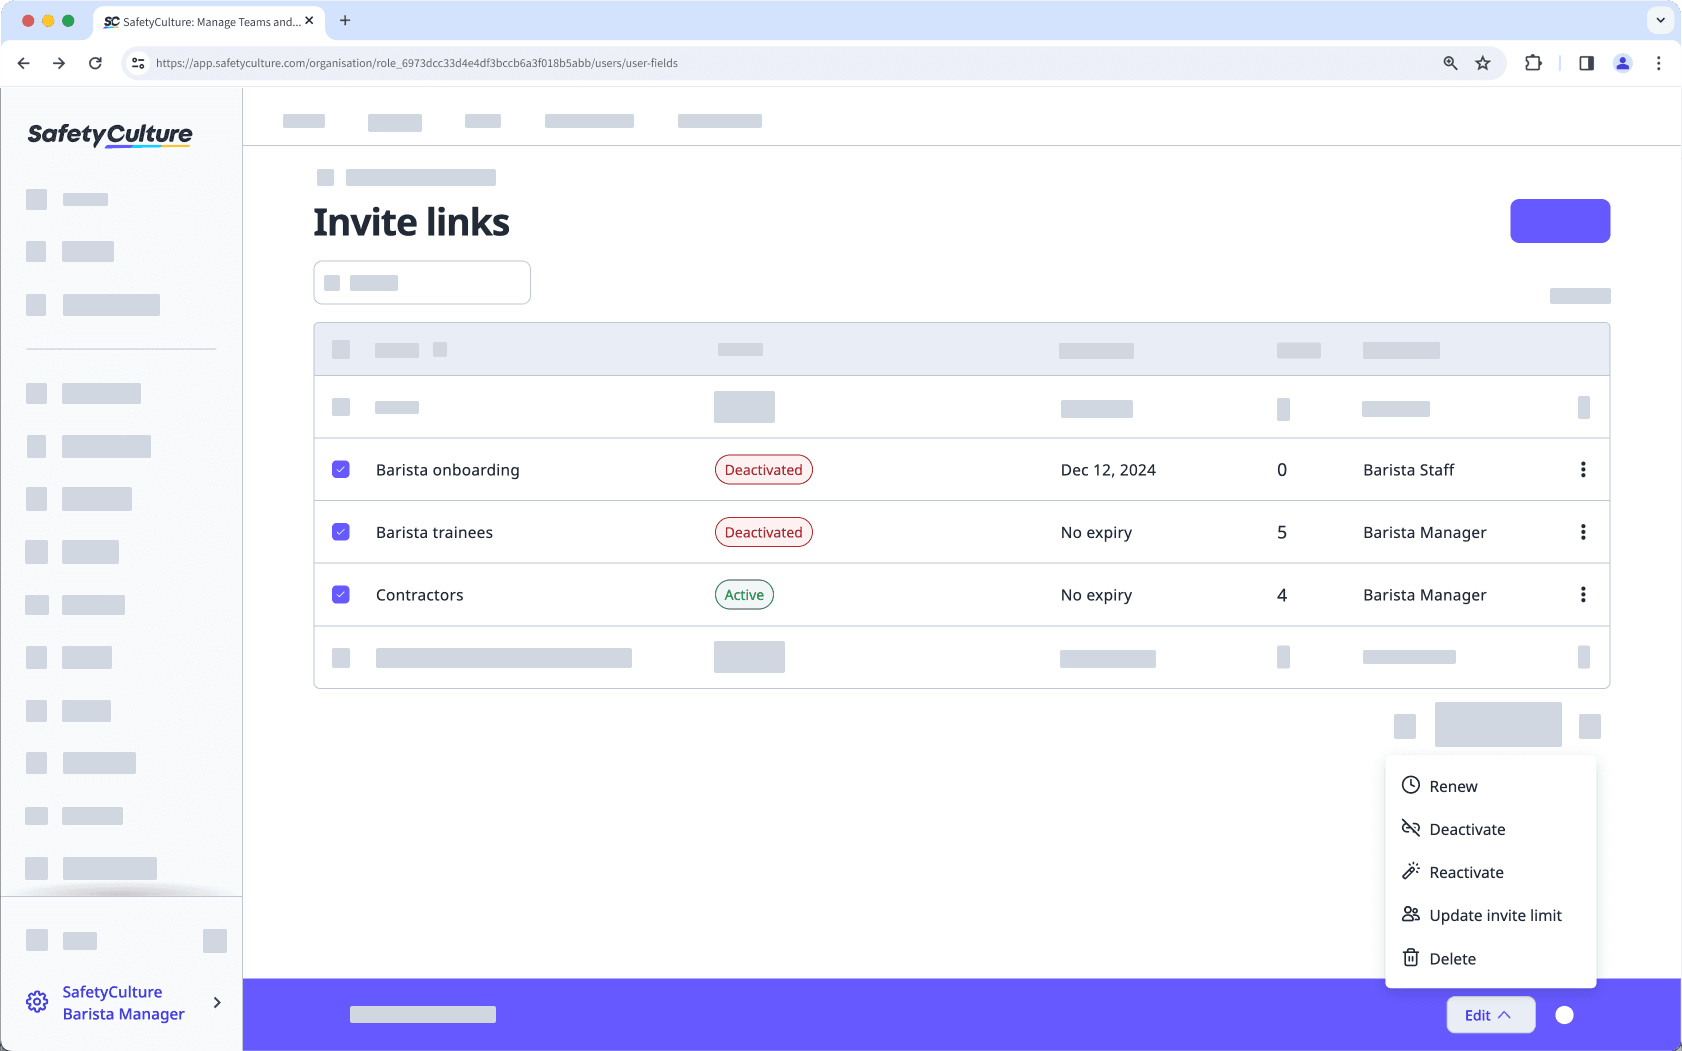Click the Edit button in bottom bar
The image size is (1682, 1051).
tap(1489, 1014)
